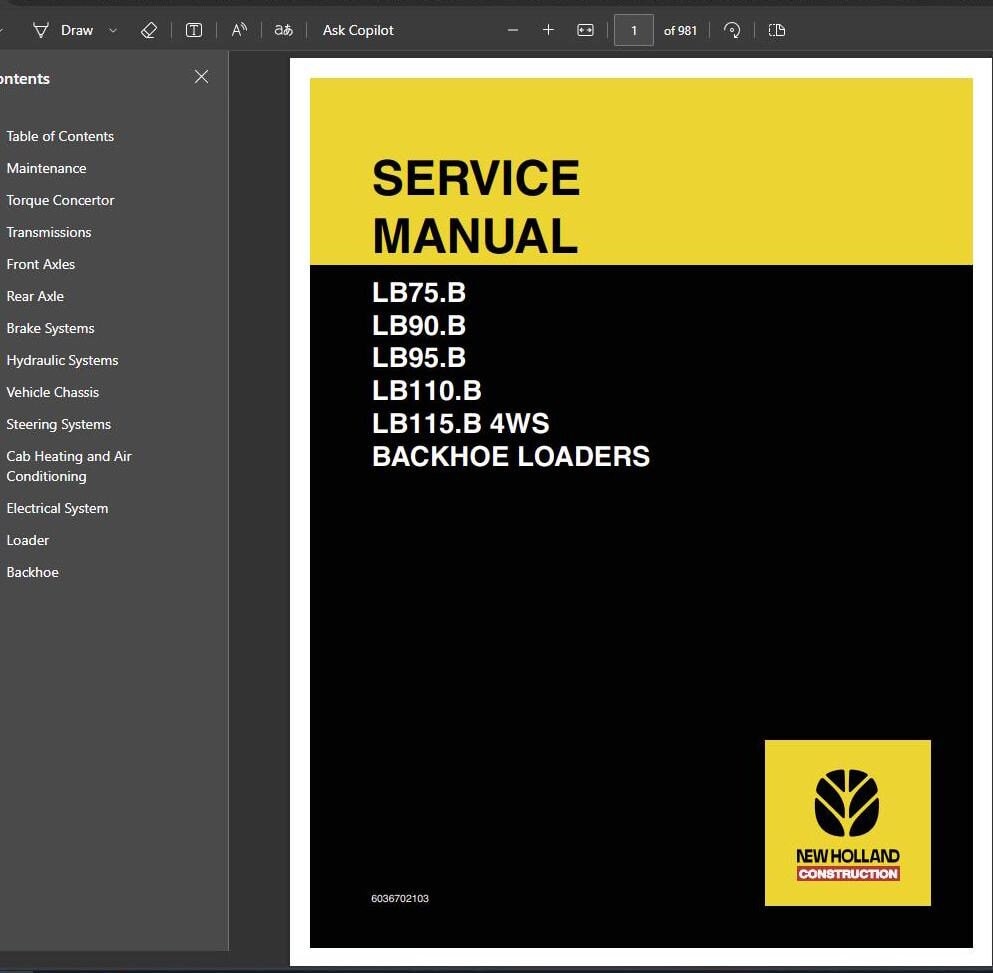Go to the Torque Concertor section

[60, 200]
